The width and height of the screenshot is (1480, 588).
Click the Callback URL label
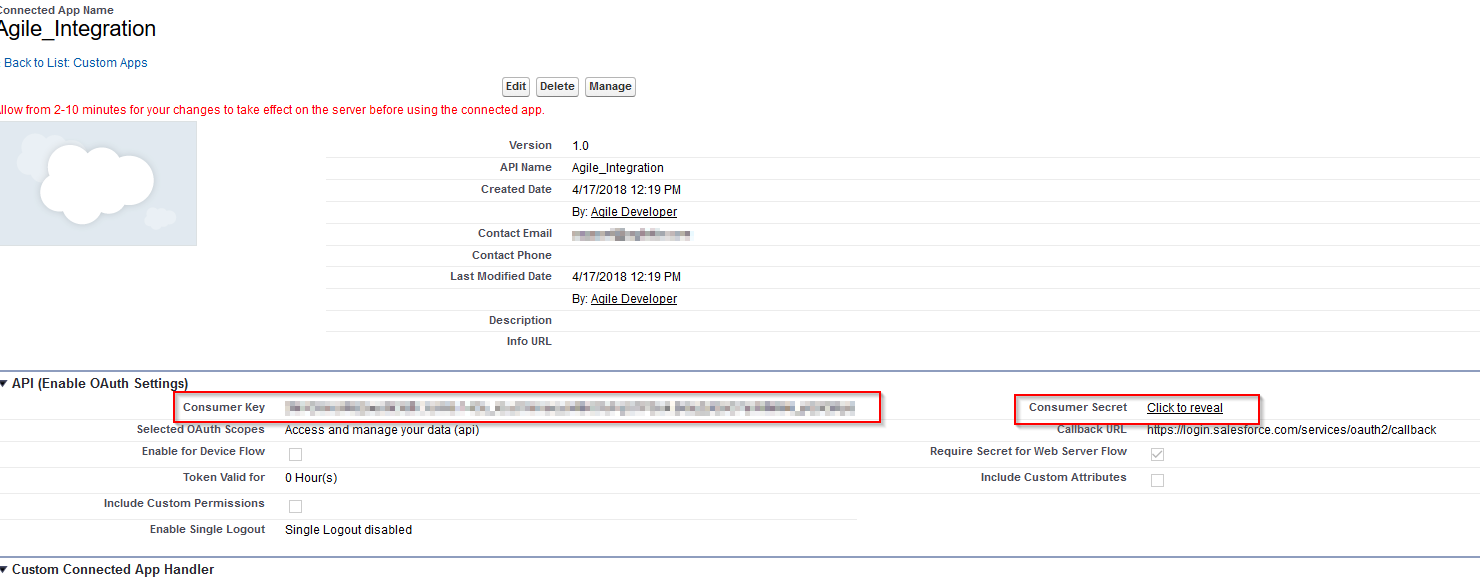[x=1092, y=430]
